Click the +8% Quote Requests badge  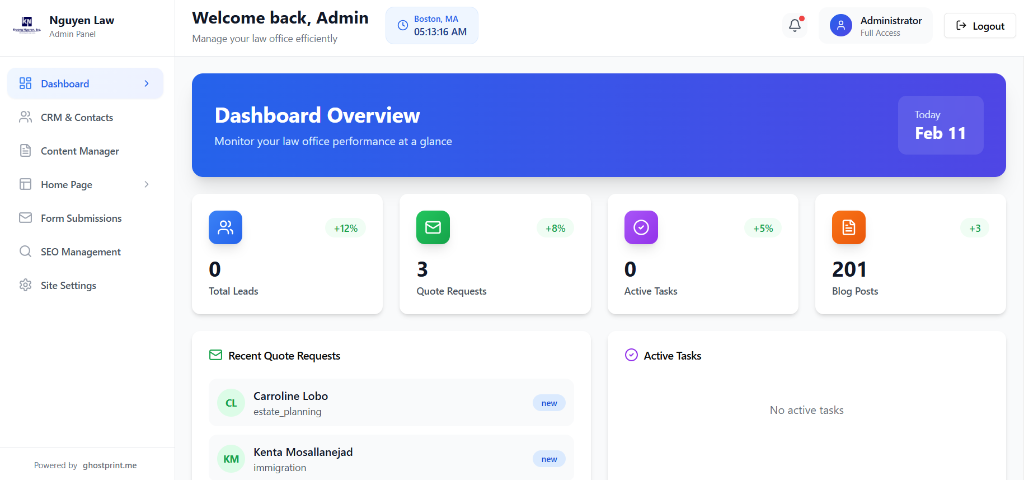tap(555, 228)
